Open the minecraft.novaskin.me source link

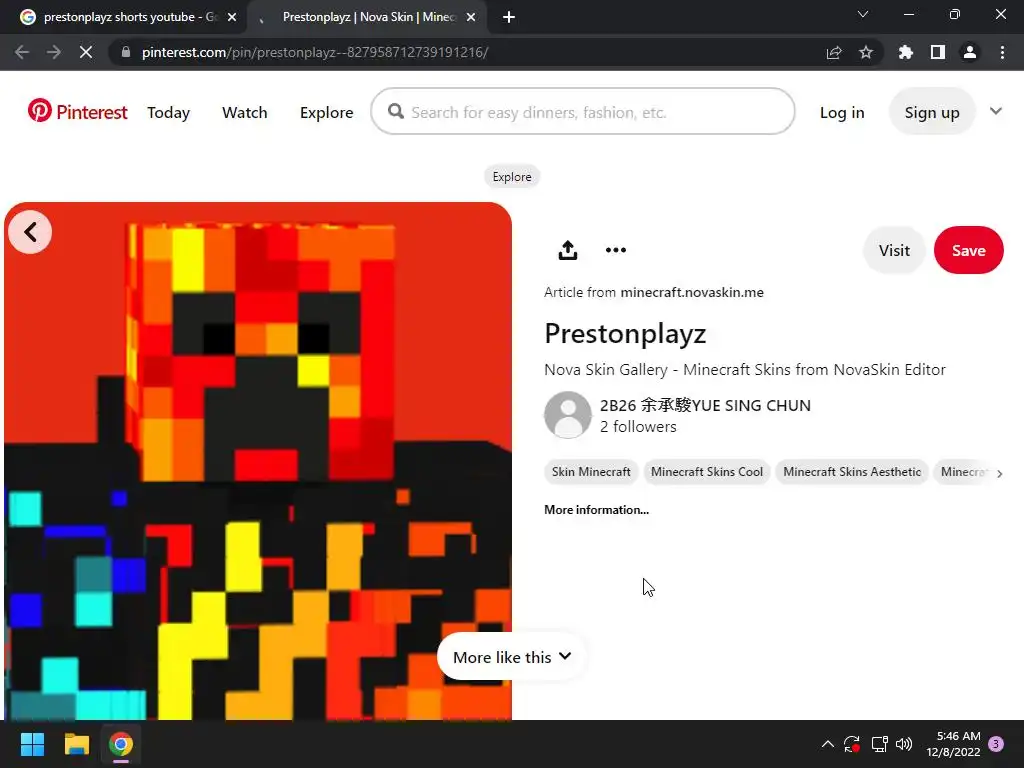[692, 292]
